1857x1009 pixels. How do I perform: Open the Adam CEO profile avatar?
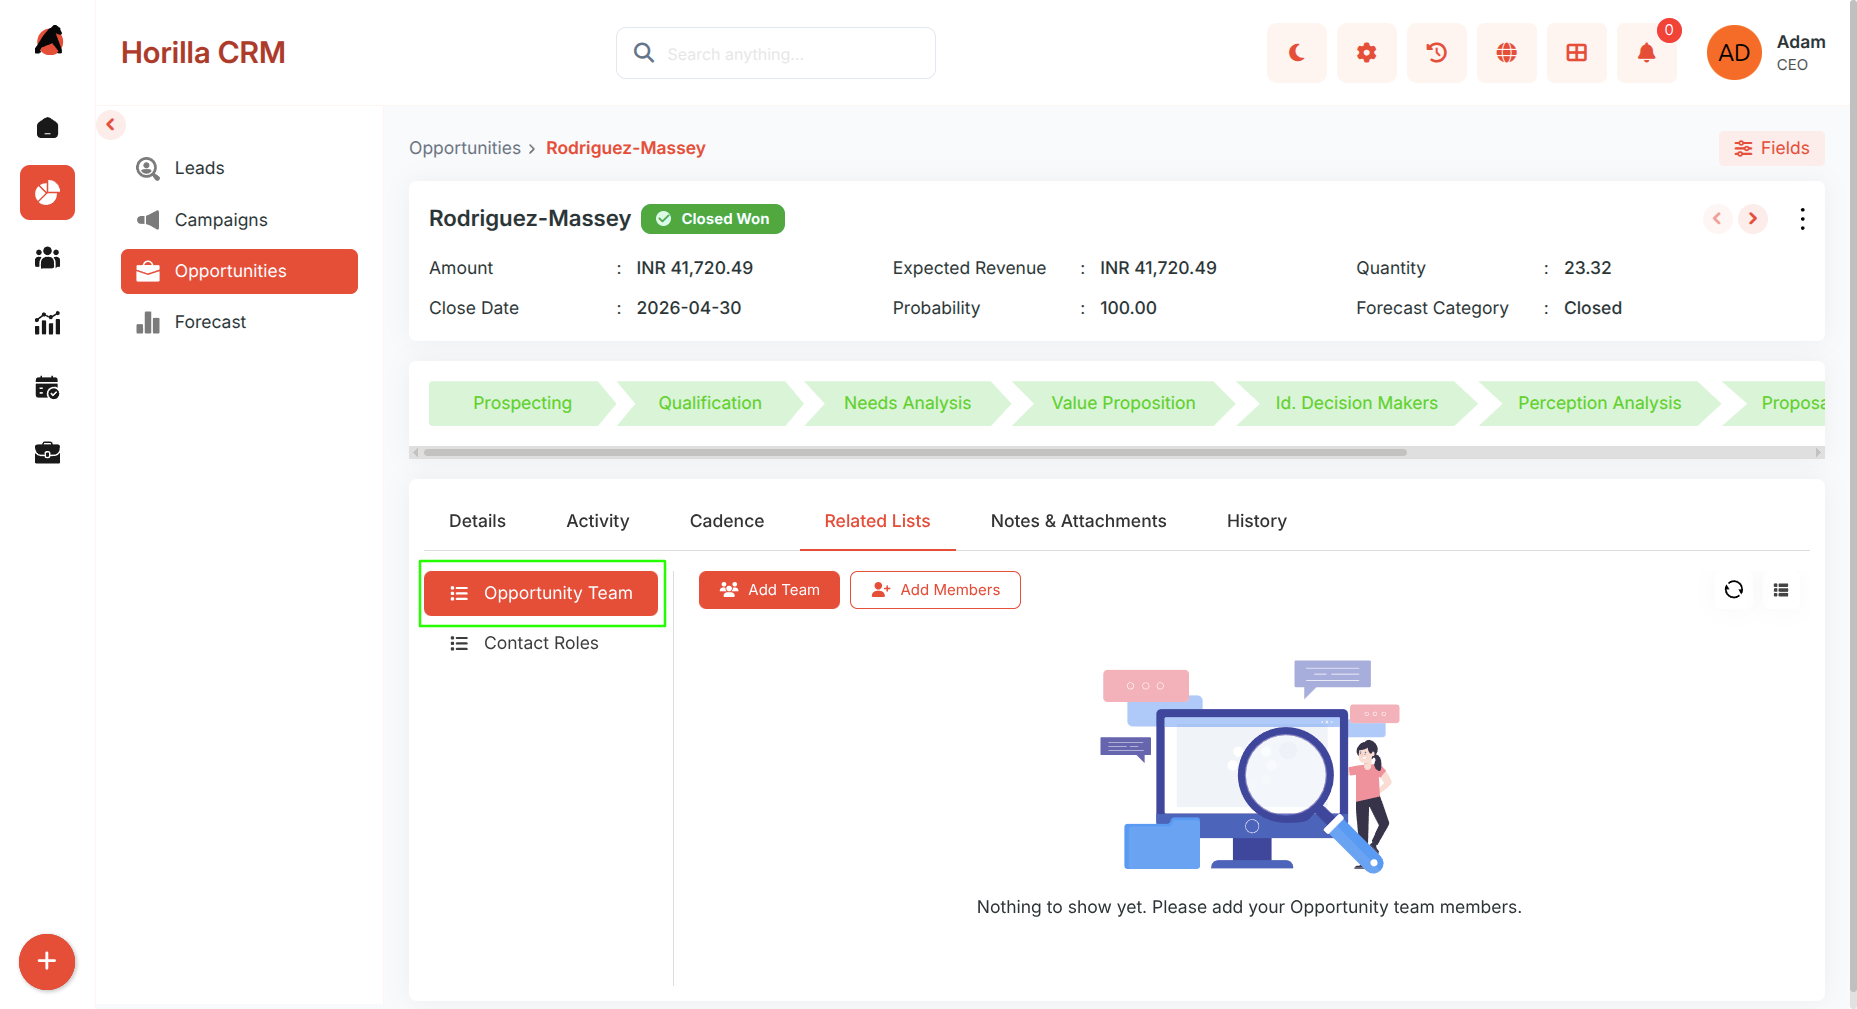click(1734, 53)
